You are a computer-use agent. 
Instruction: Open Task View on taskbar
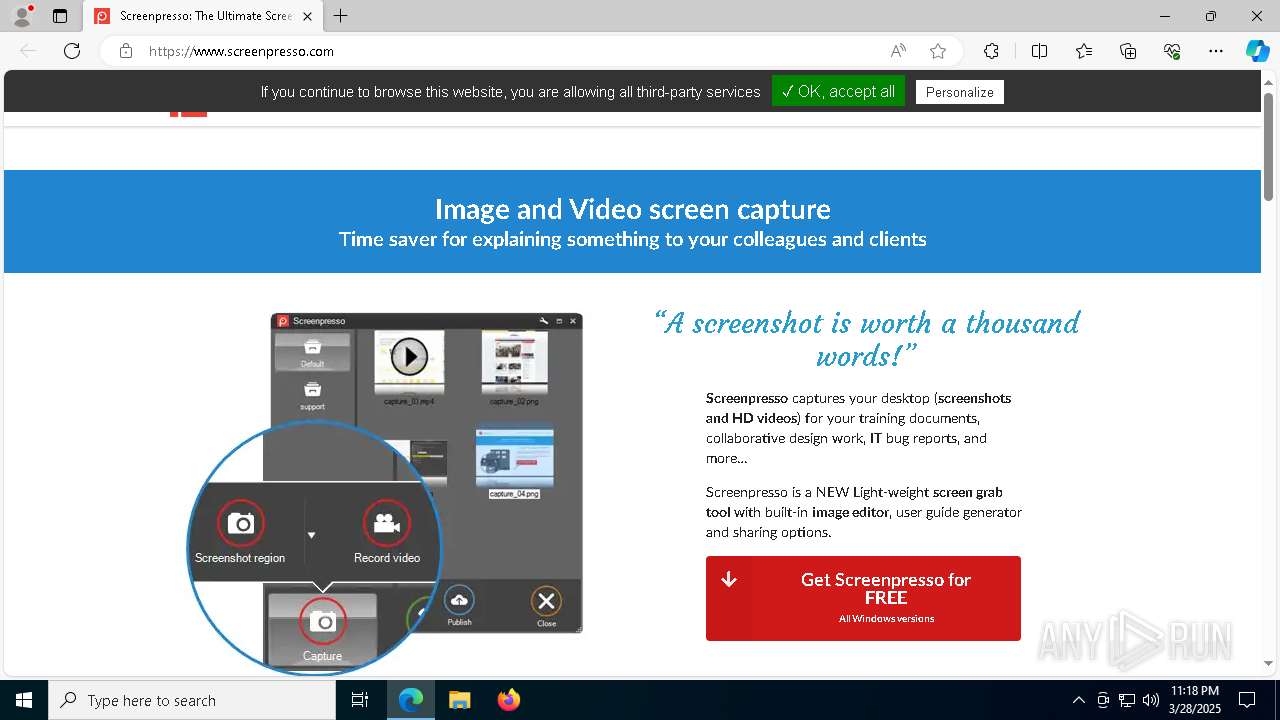click(360, 700)
